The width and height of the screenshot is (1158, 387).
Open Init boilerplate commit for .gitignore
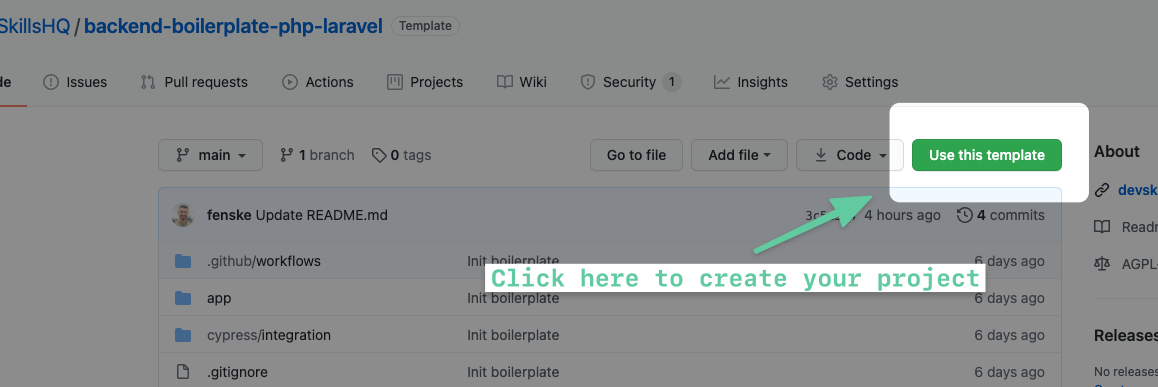[513, 372]
